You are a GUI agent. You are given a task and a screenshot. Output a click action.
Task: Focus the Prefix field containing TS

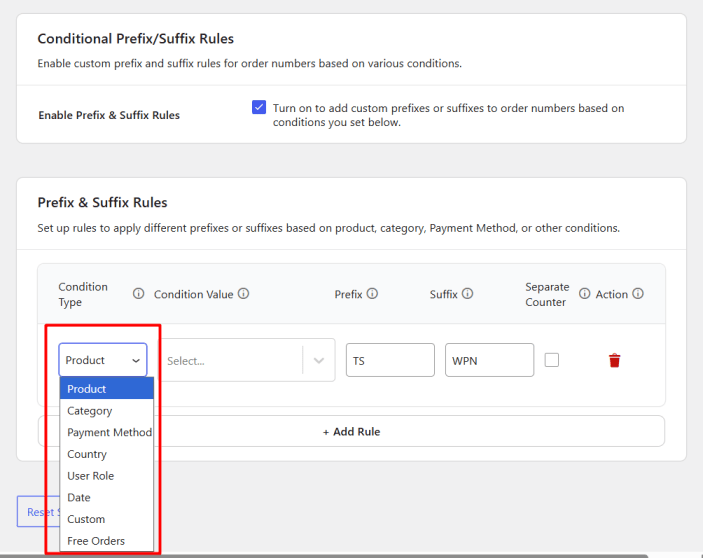(390, 360)
